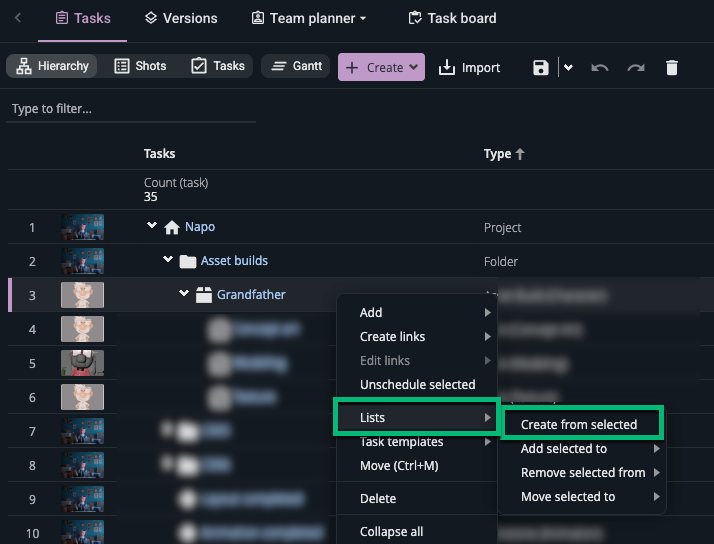Collapse the Grandfather asset build
The image size is (714, 544).
coord(184,293)
